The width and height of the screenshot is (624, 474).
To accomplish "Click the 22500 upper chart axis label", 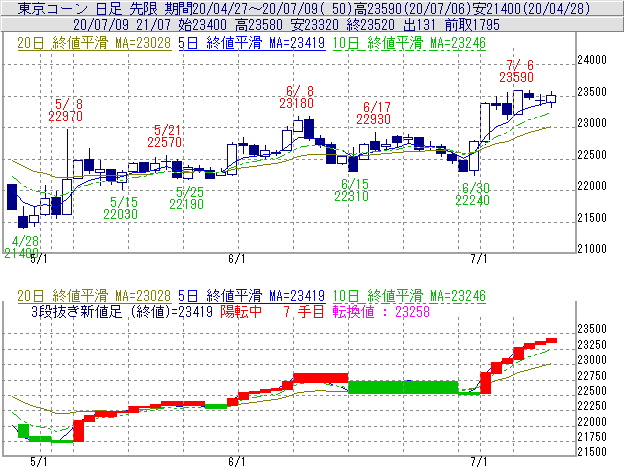I will tap(592, 154).
